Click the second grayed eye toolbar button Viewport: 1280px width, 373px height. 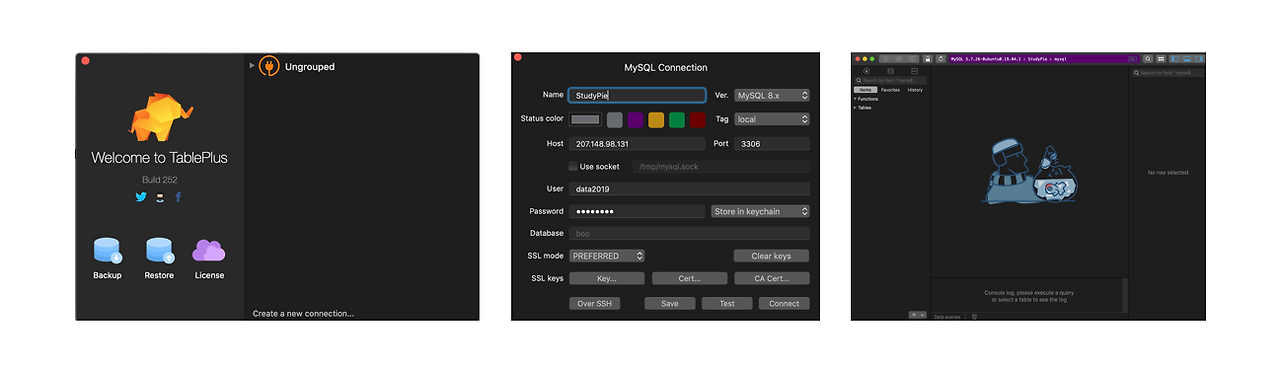pos(899,59)
